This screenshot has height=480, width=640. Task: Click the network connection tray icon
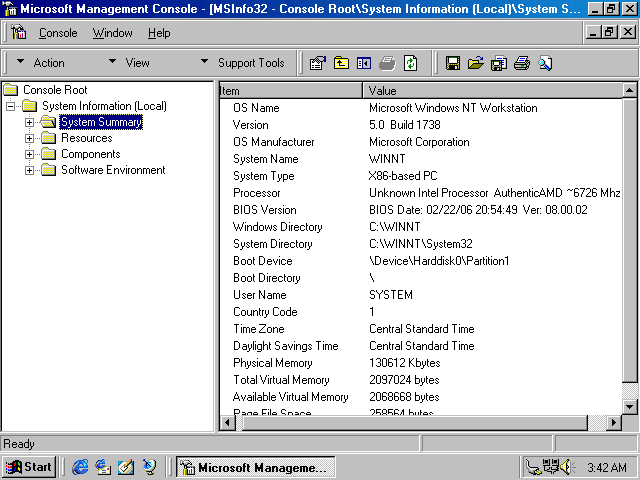tap(551, 467)
